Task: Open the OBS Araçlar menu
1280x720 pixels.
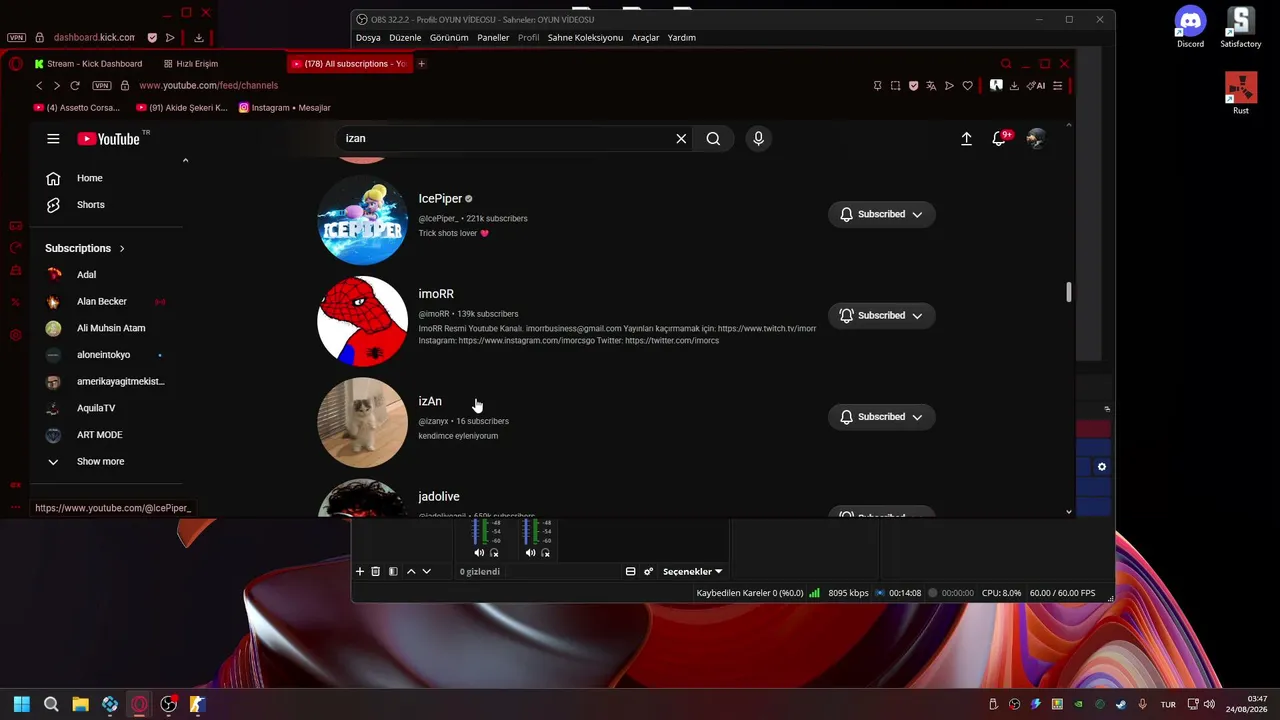Action: click(x=645, y=38)
